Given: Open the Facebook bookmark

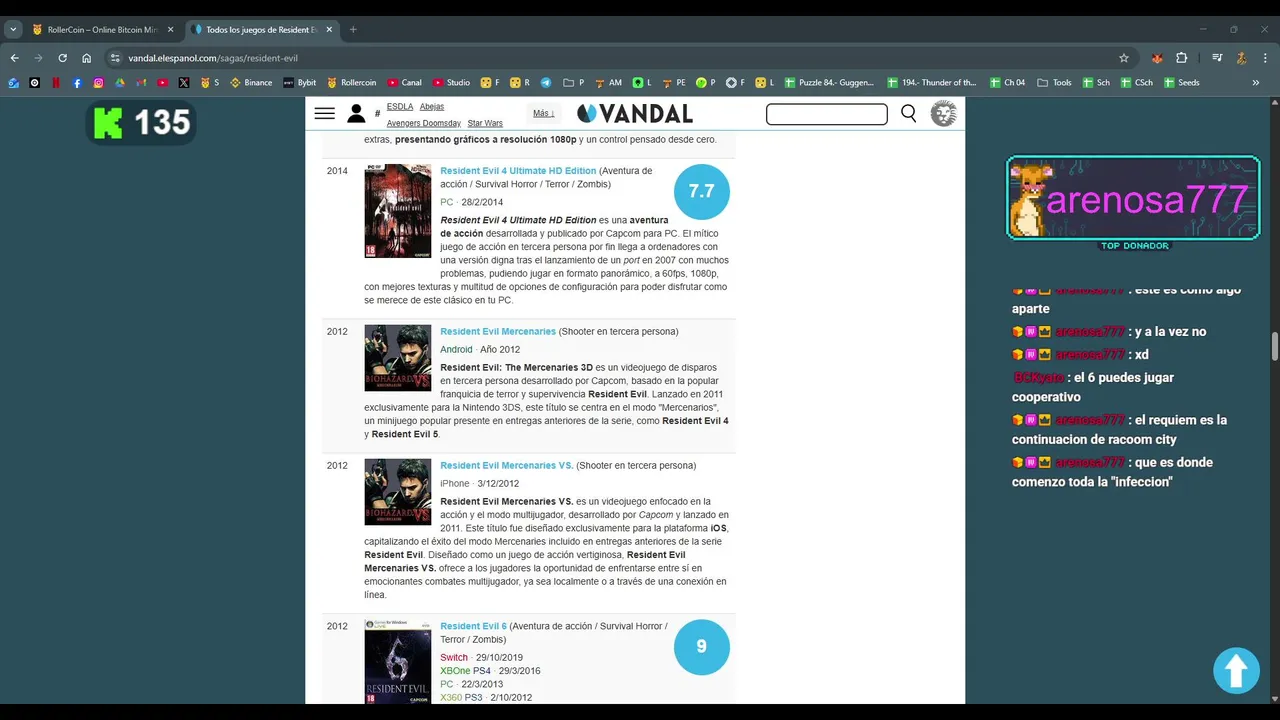Looking at the screenshot, I should 77,83.
